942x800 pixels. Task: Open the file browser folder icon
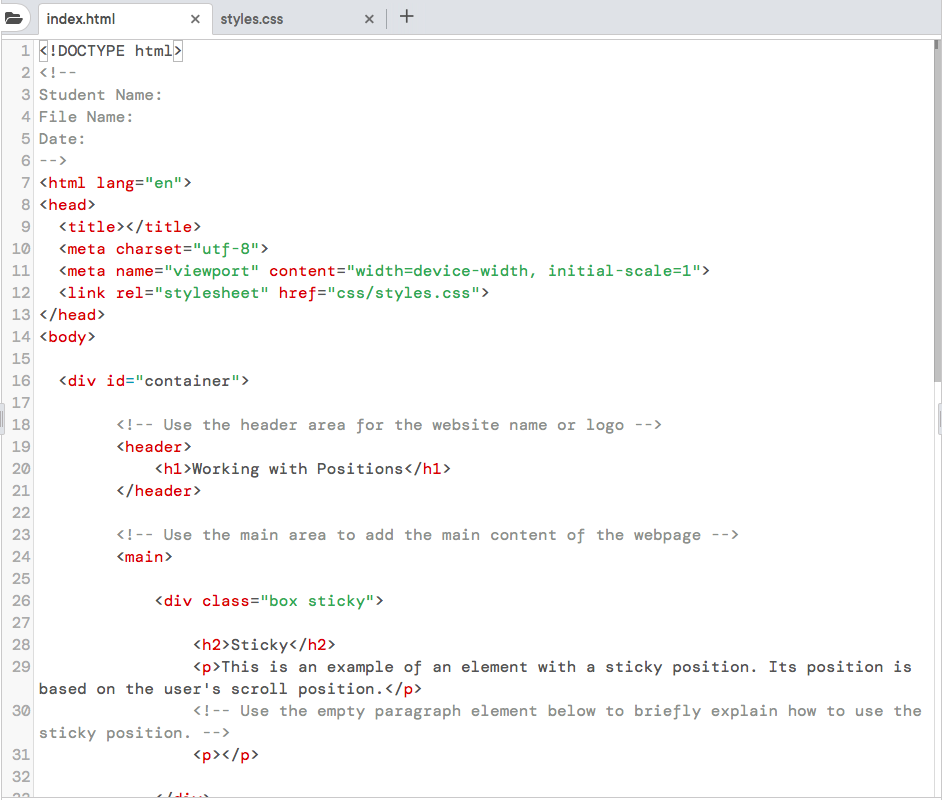13,18
